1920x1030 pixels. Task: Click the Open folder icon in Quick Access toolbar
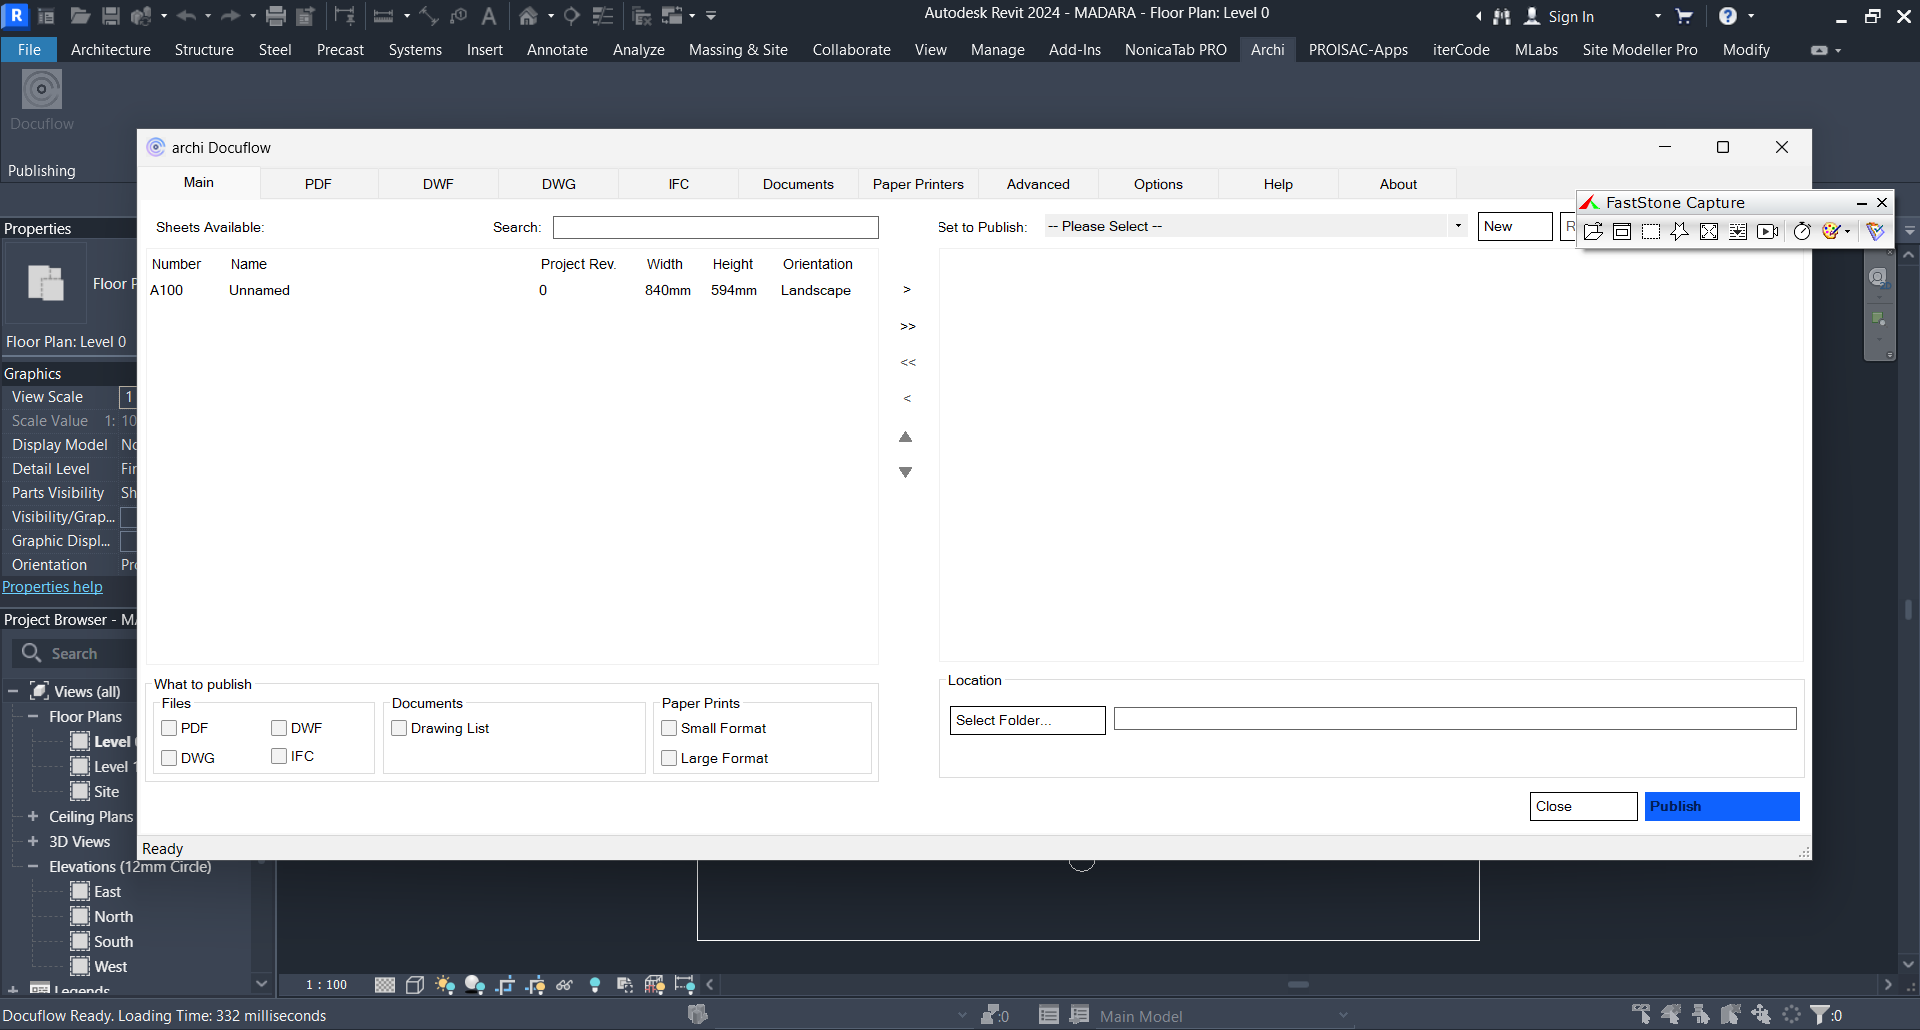[80, 16]
